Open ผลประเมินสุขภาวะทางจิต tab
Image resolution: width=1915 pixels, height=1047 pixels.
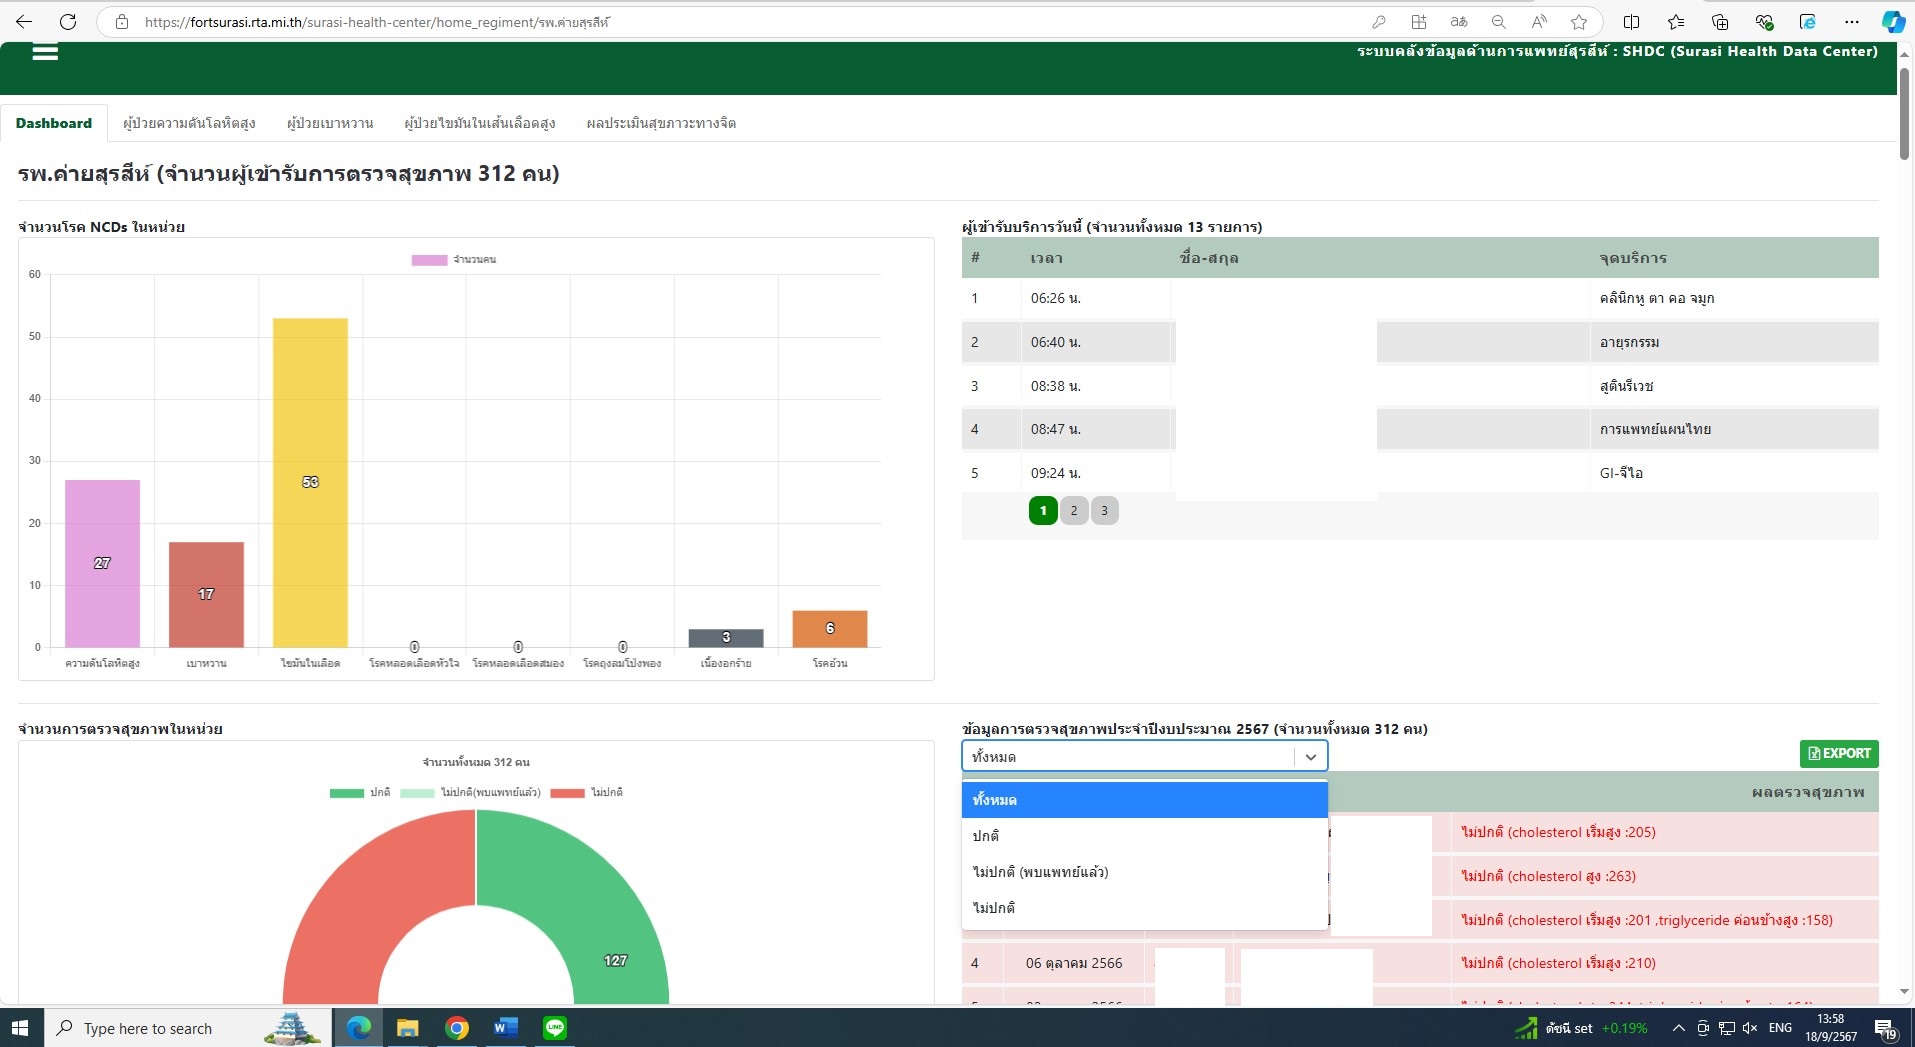tap(660, 123)
